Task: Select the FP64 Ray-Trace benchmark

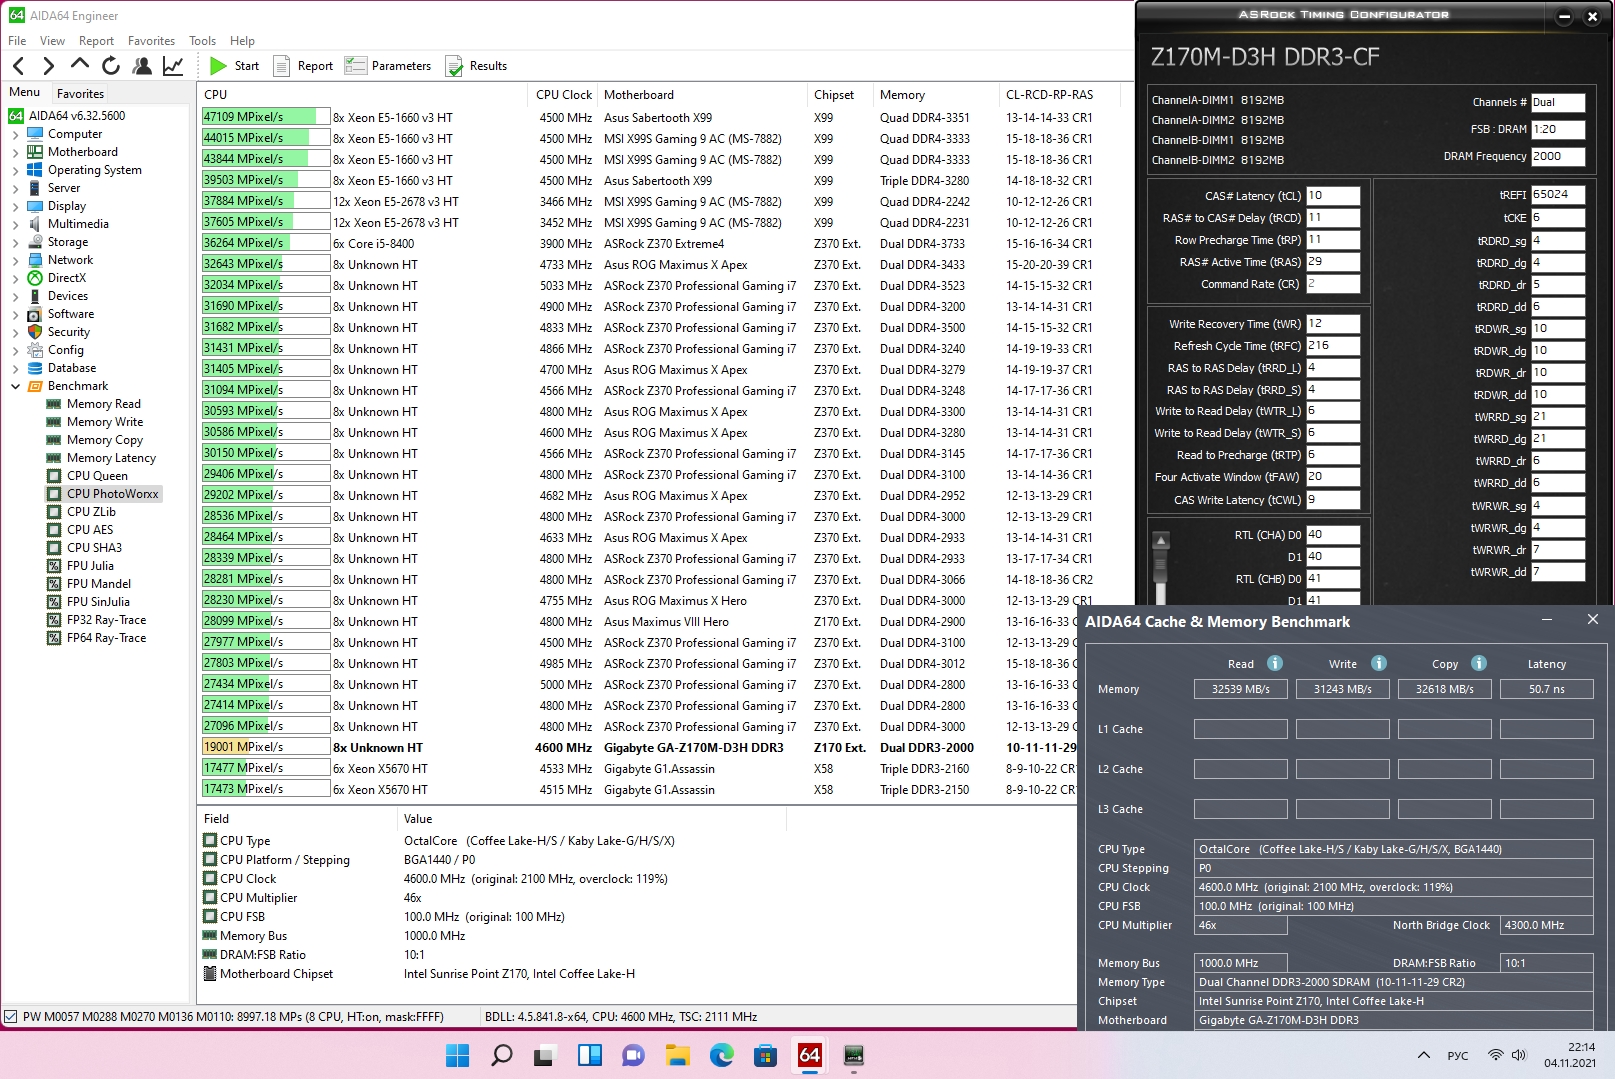Action: coord(106,638)
